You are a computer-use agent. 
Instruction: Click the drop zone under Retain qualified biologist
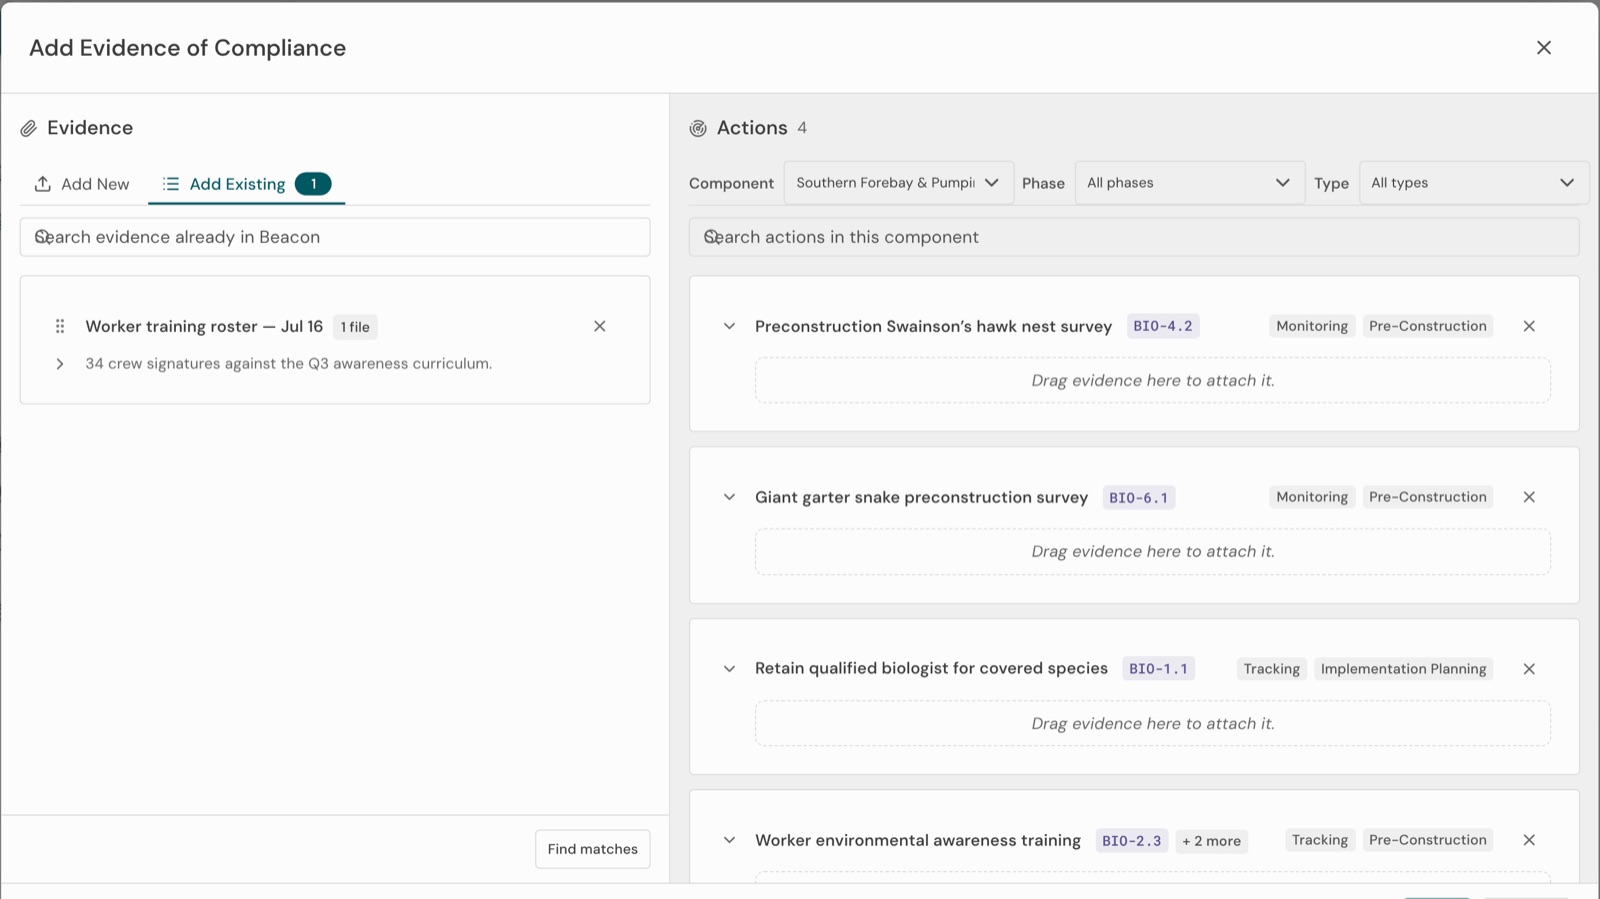[1153, 724]
